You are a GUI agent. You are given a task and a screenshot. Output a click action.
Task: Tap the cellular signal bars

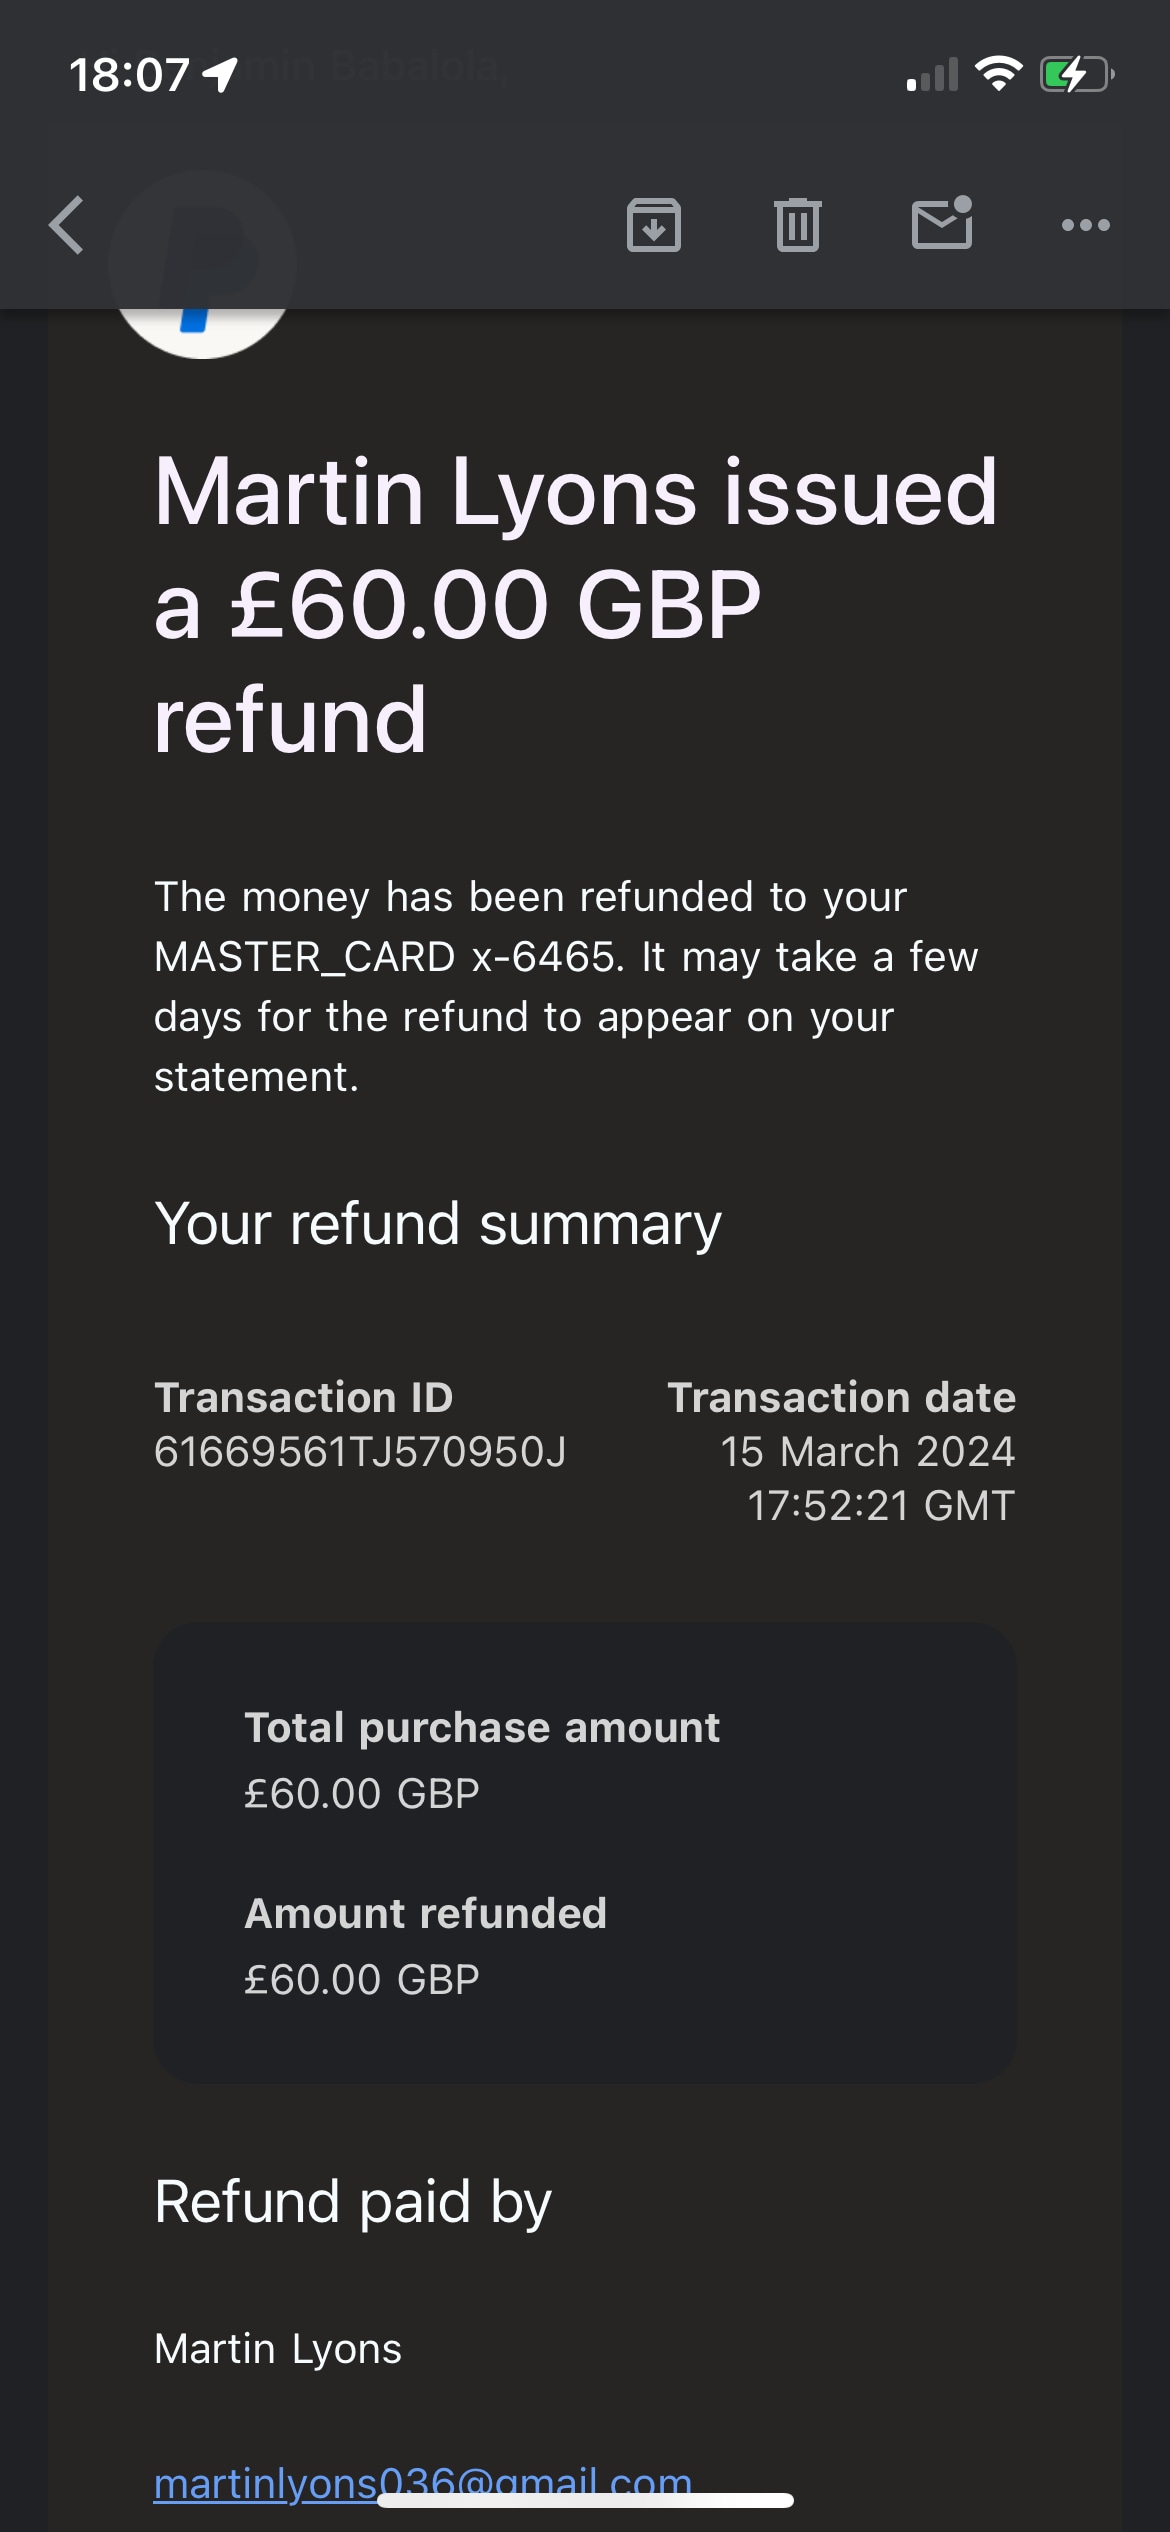coord(932,75)
